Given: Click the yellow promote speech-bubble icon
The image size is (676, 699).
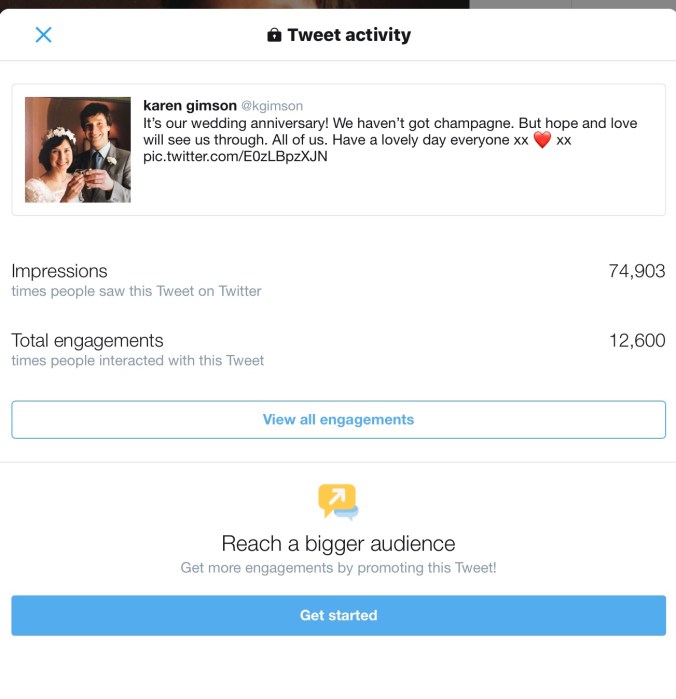Looking at the screenshot, I should [x=338, y=501].
